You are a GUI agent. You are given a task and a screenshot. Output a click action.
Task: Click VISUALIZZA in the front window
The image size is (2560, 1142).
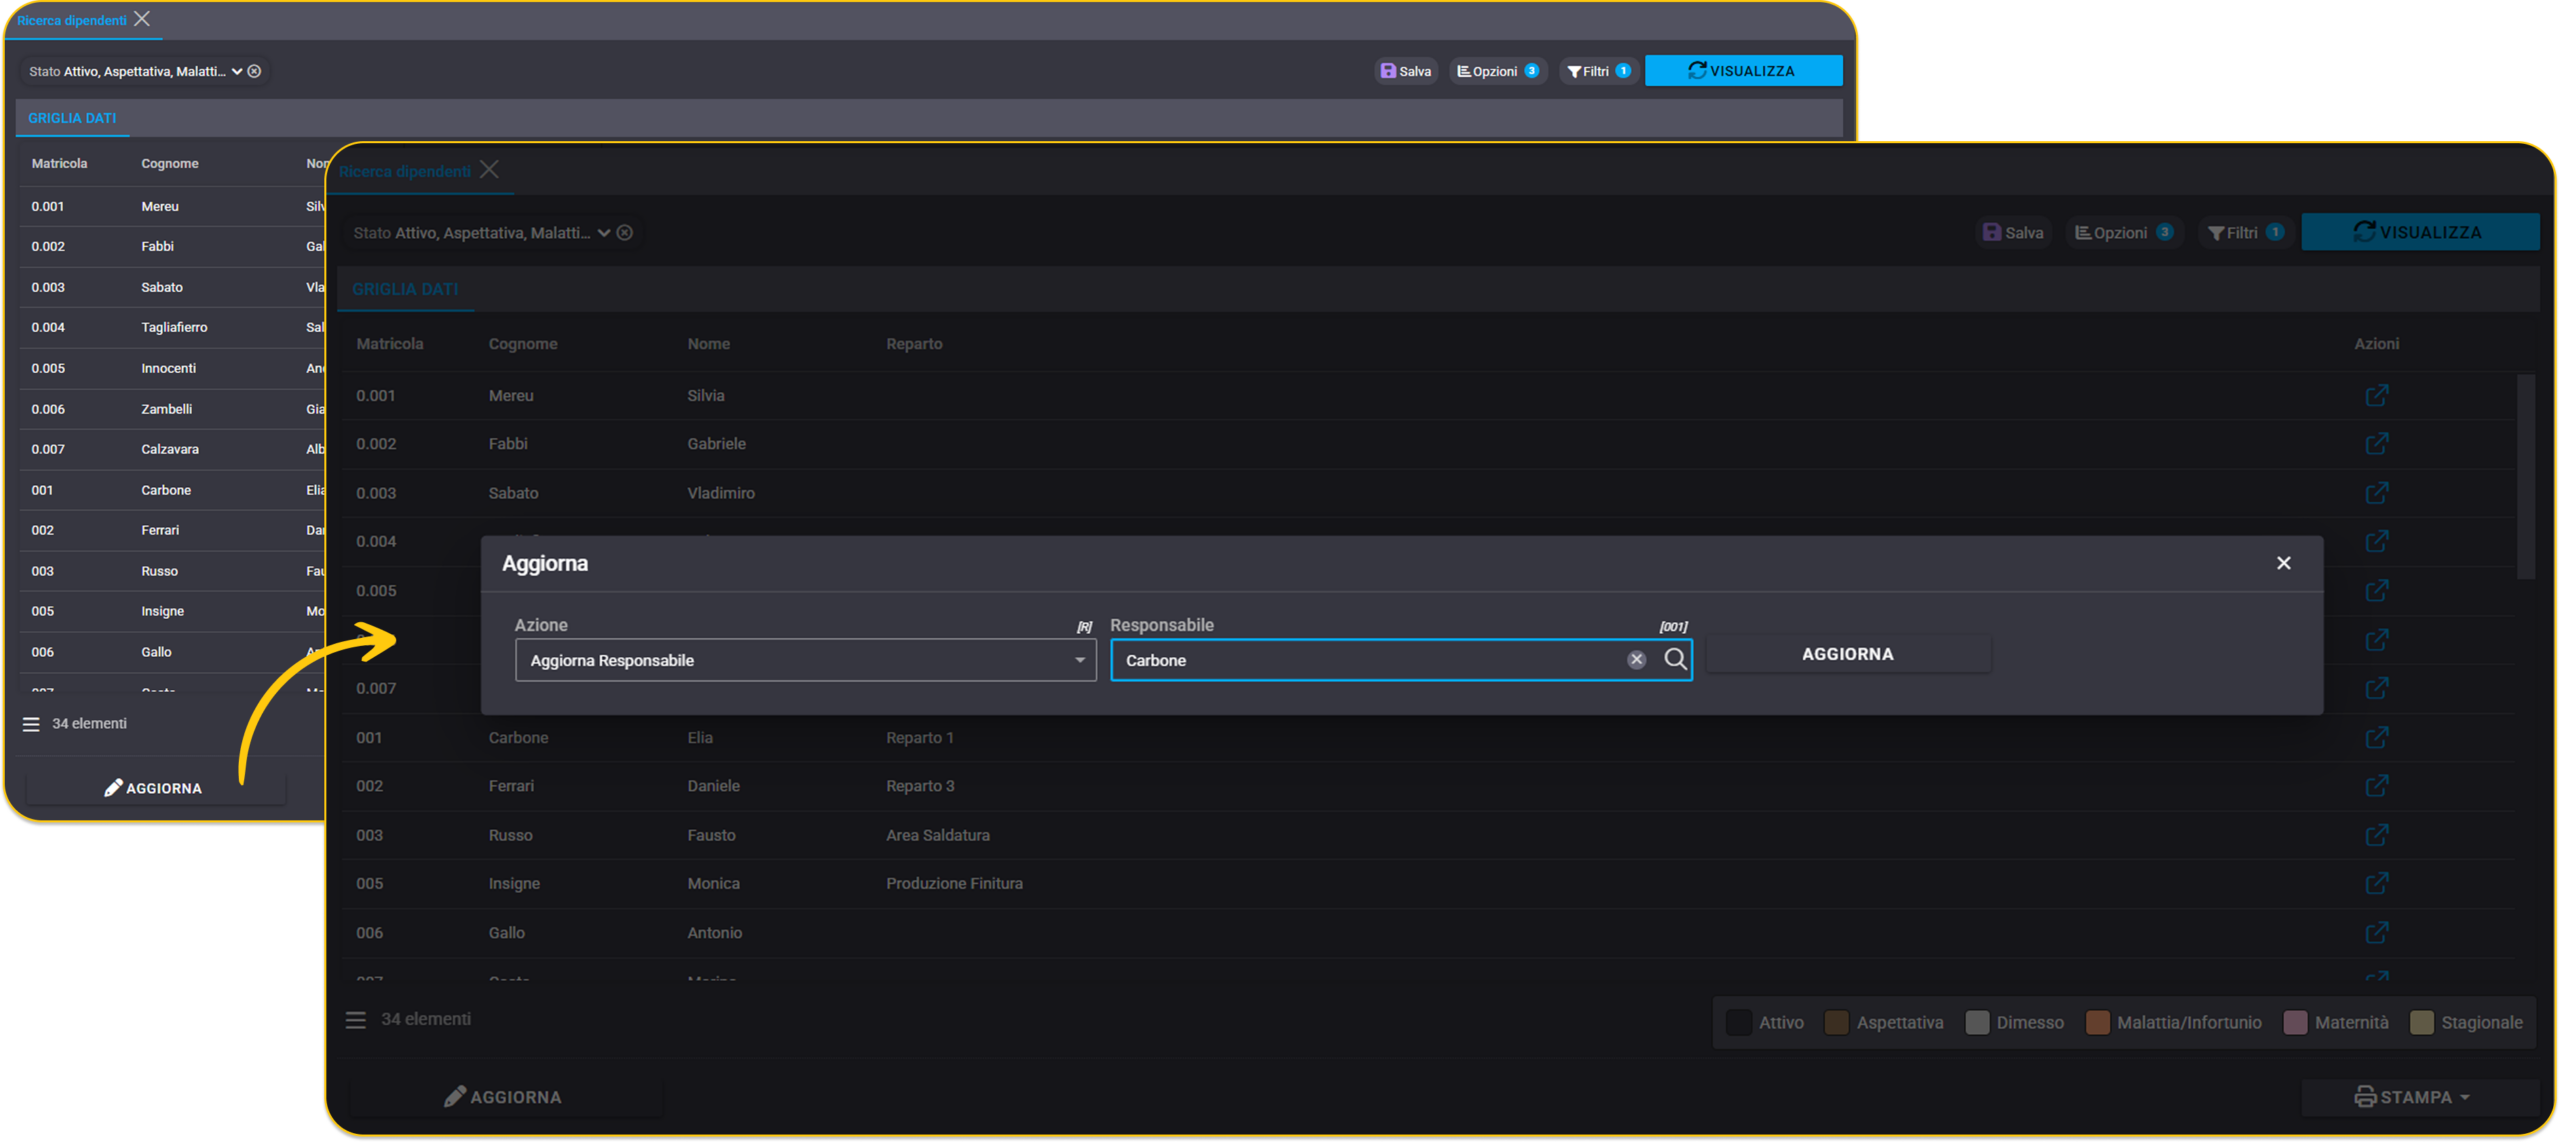tap(2419, 232)
